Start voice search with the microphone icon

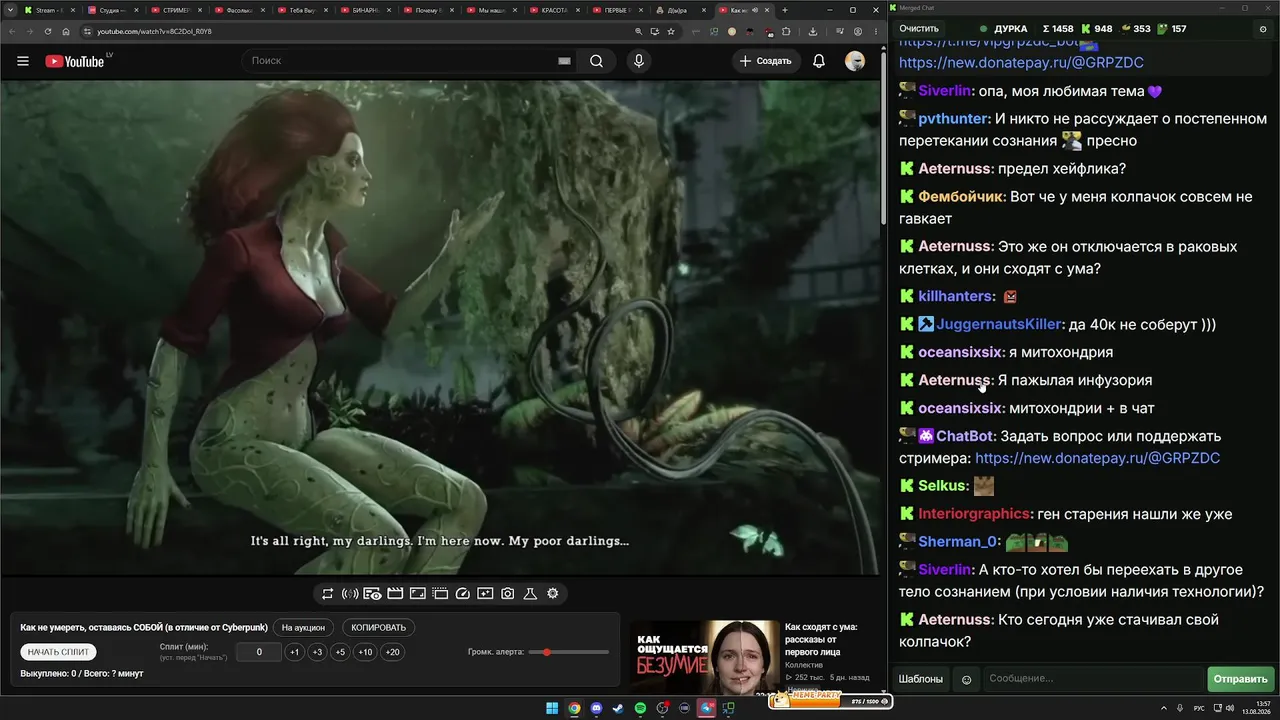click(639, 61)
